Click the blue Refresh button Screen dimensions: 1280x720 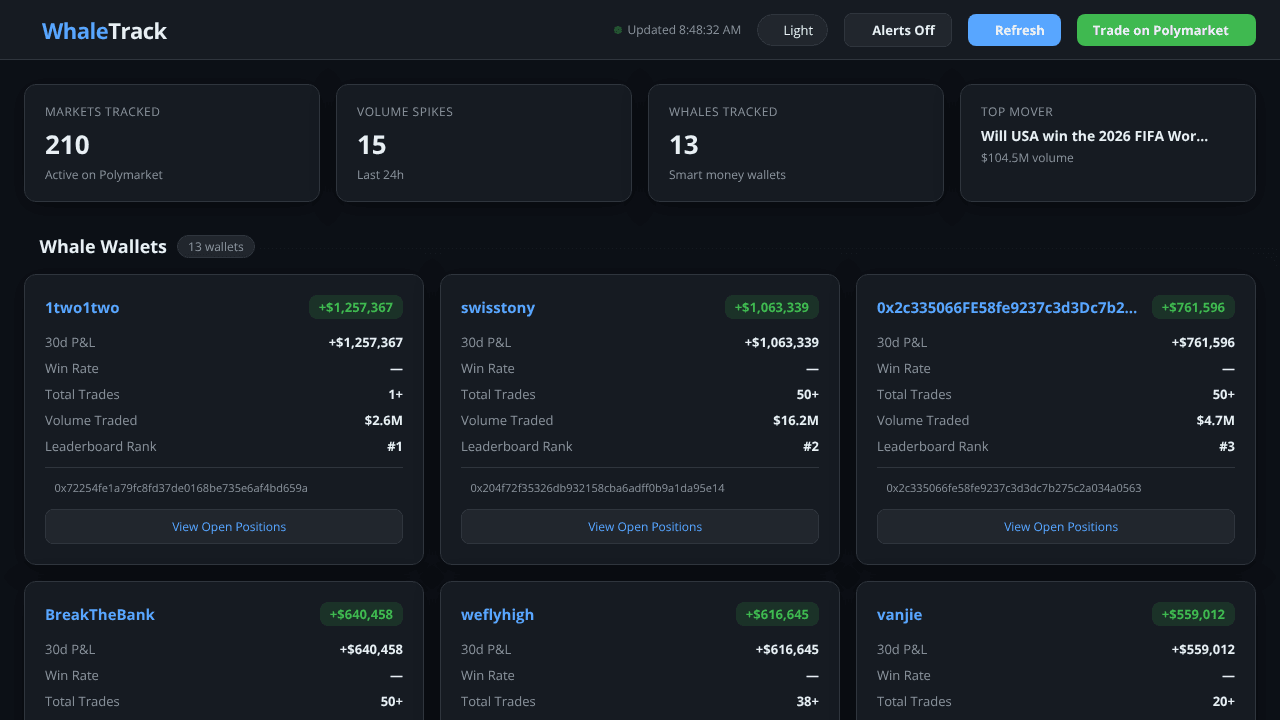[x=1014, y=30]
